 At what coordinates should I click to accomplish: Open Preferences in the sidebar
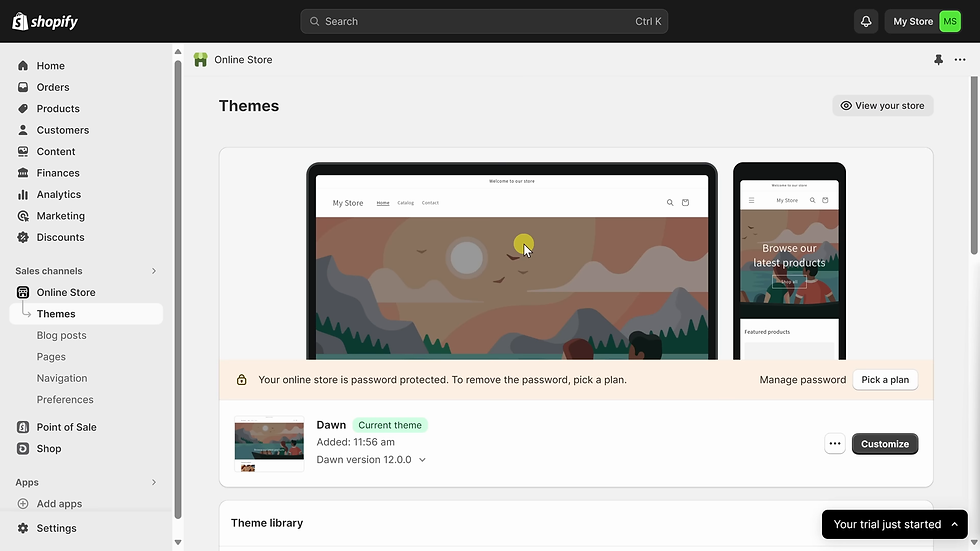65,399
